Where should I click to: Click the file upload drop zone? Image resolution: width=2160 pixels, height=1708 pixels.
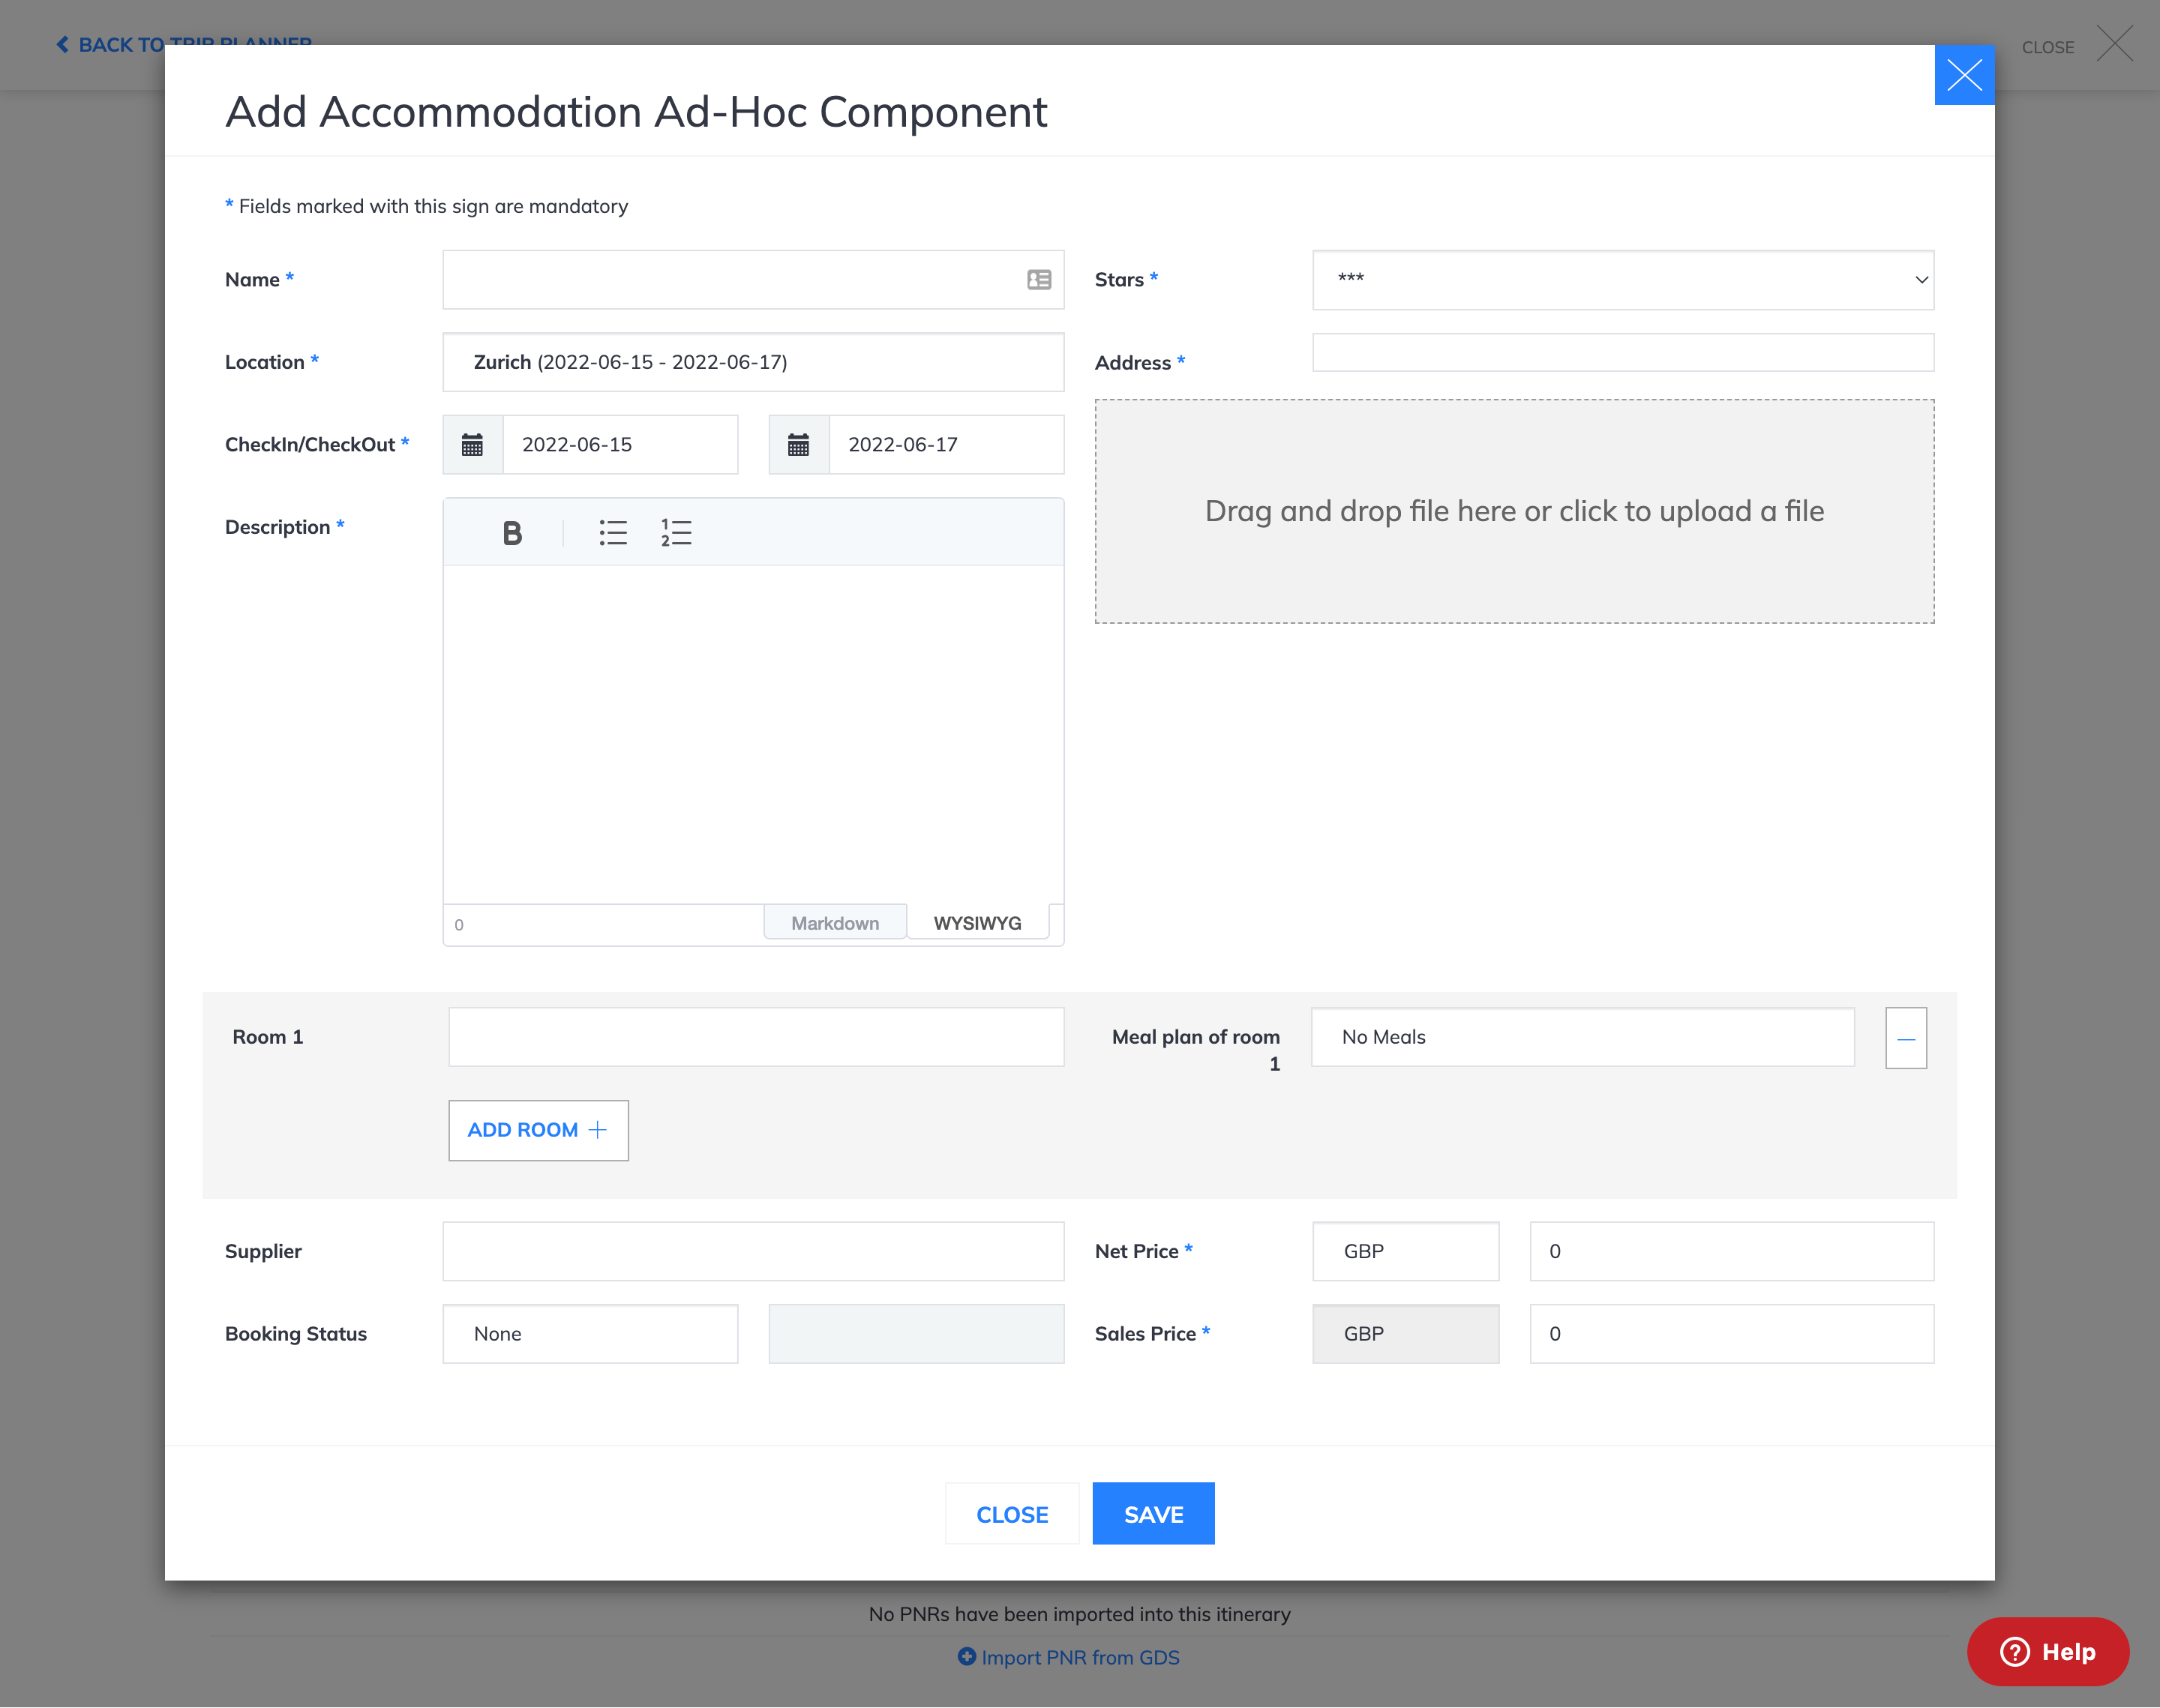[x=1514, y=512]
